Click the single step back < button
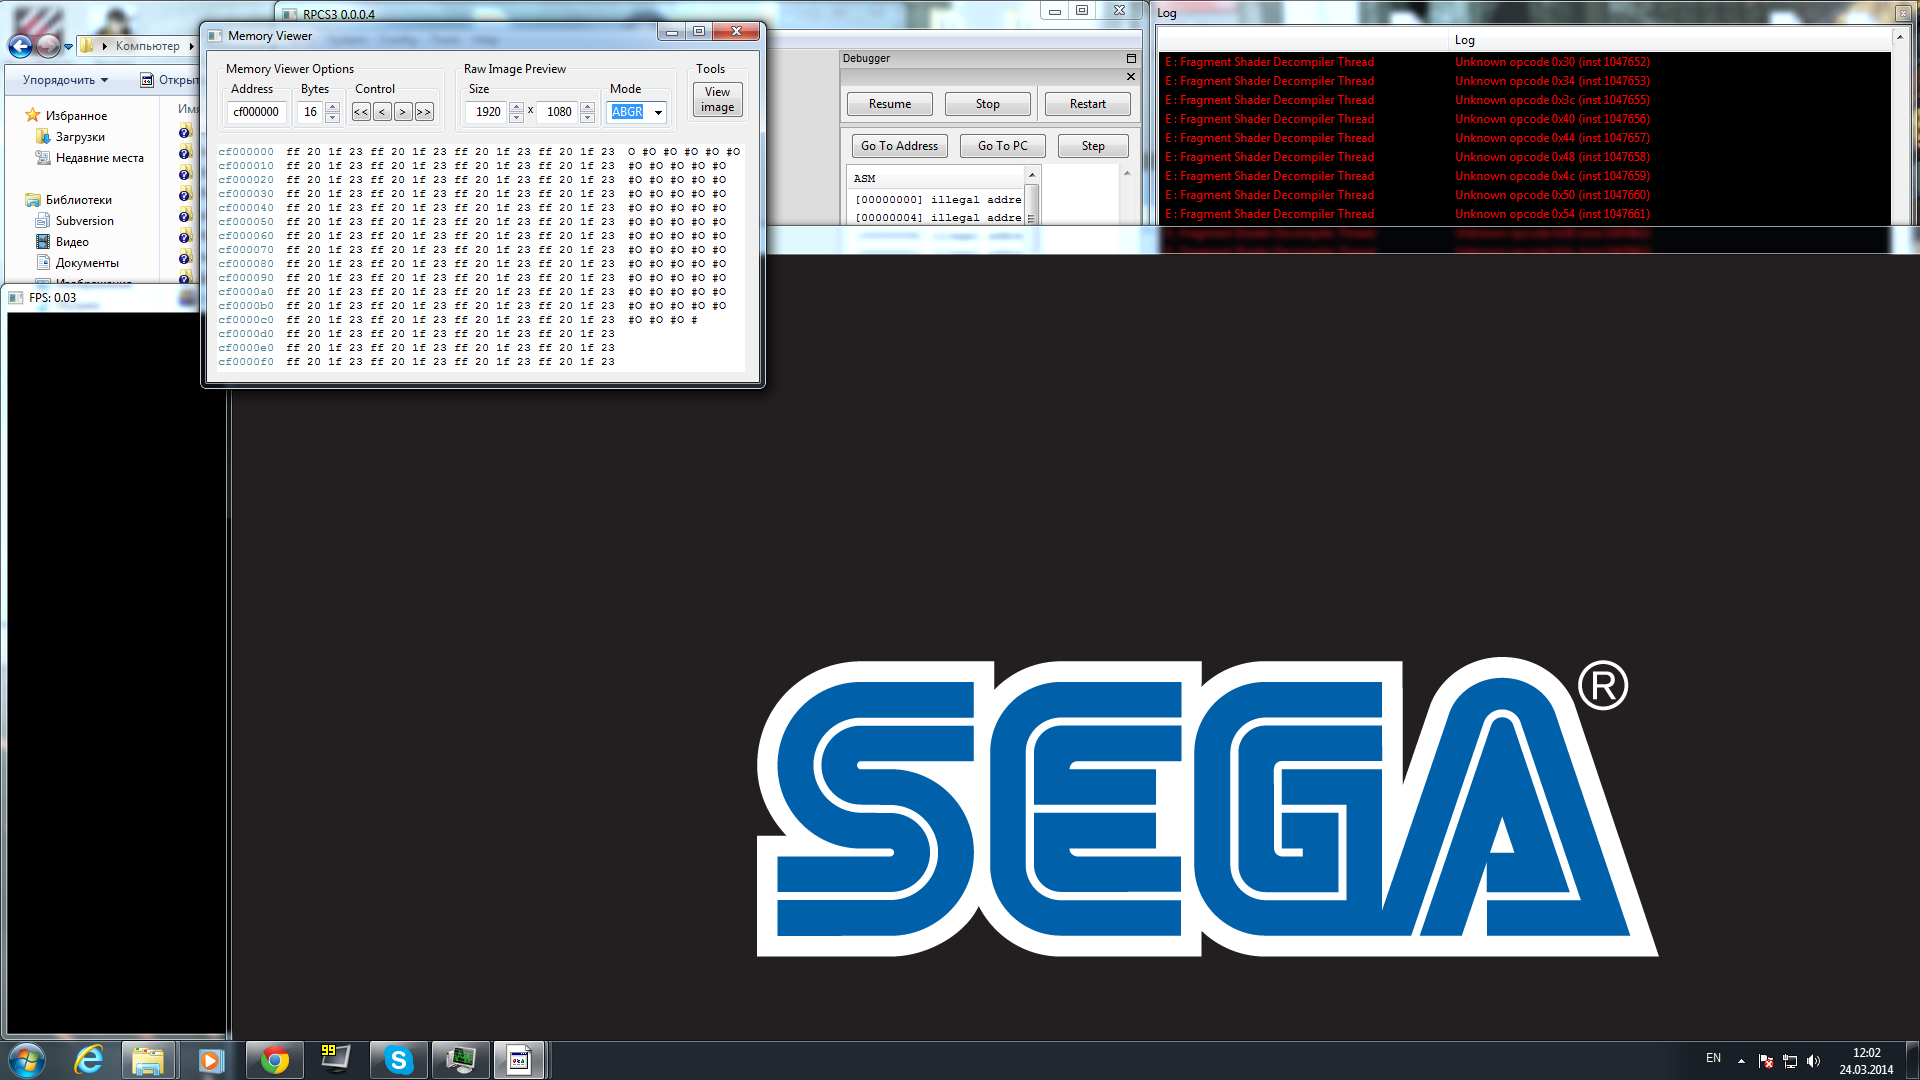This screenshot has height=1080, width=1920. tap(382, 112)
